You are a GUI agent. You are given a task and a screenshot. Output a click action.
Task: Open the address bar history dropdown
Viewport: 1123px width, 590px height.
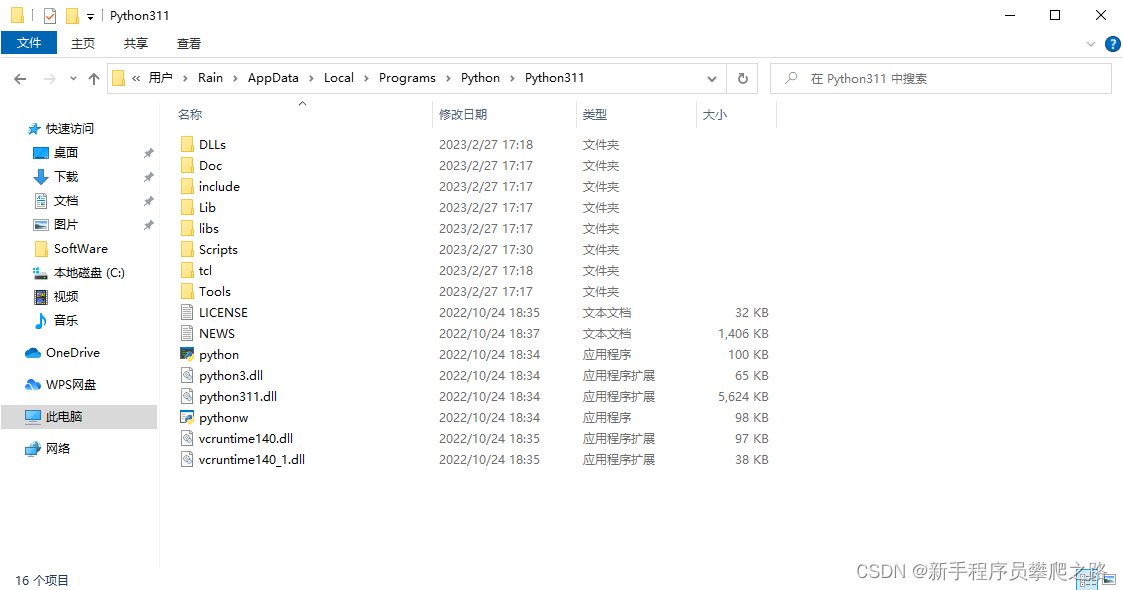712,78
